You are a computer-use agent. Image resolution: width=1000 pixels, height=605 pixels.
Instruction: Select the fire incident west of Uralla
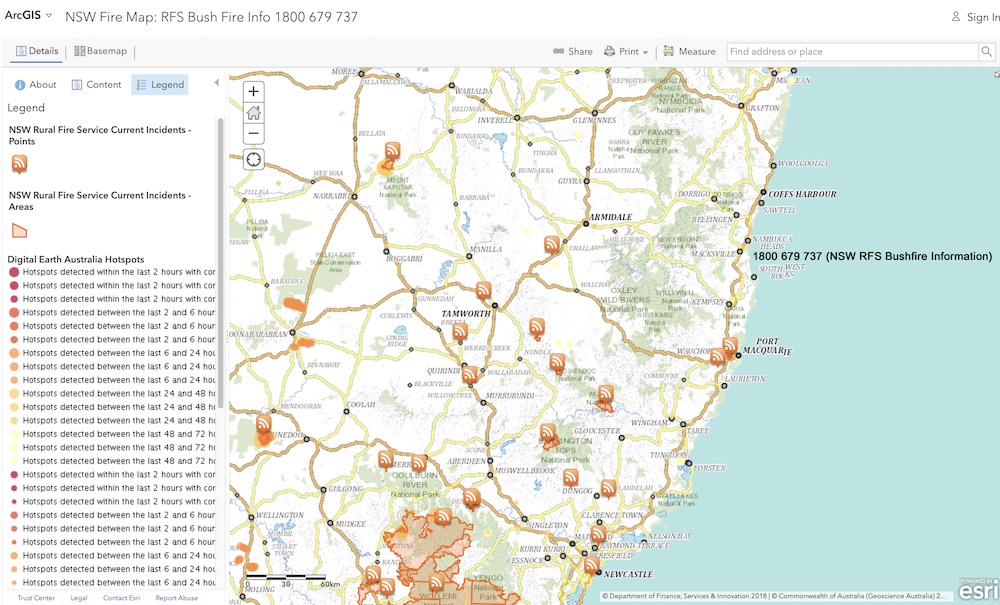point(552,245)
